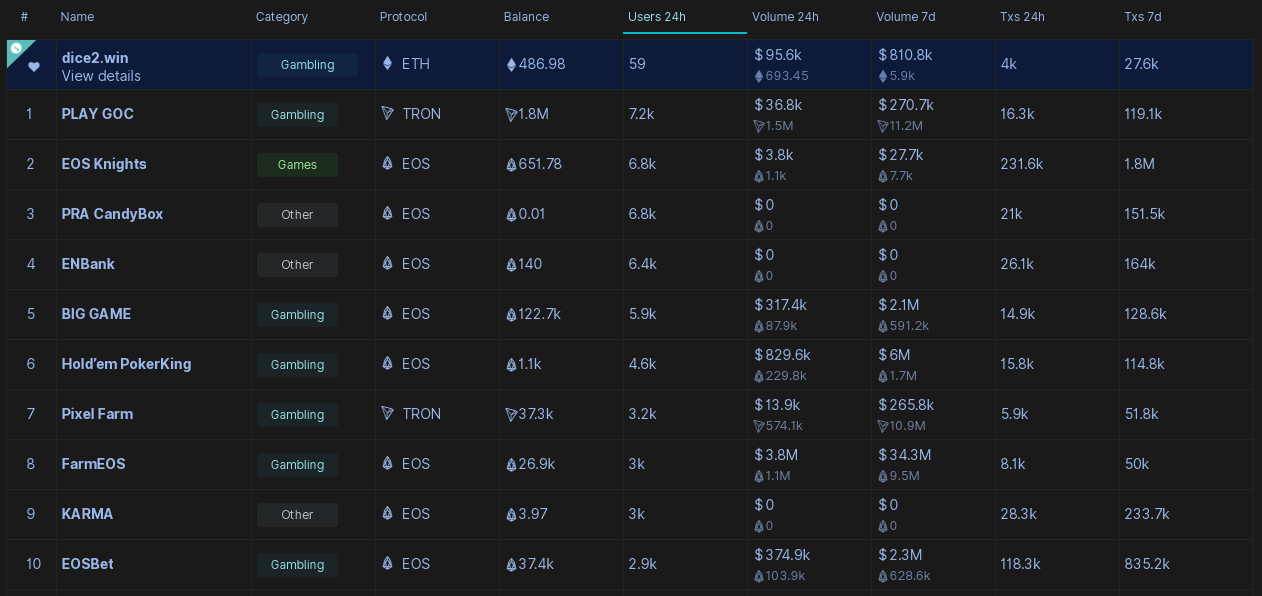This screenshot has width=1262, height=596.
Task: Click the heart favorite icon for dice2.win
Action: coord(34,67)
